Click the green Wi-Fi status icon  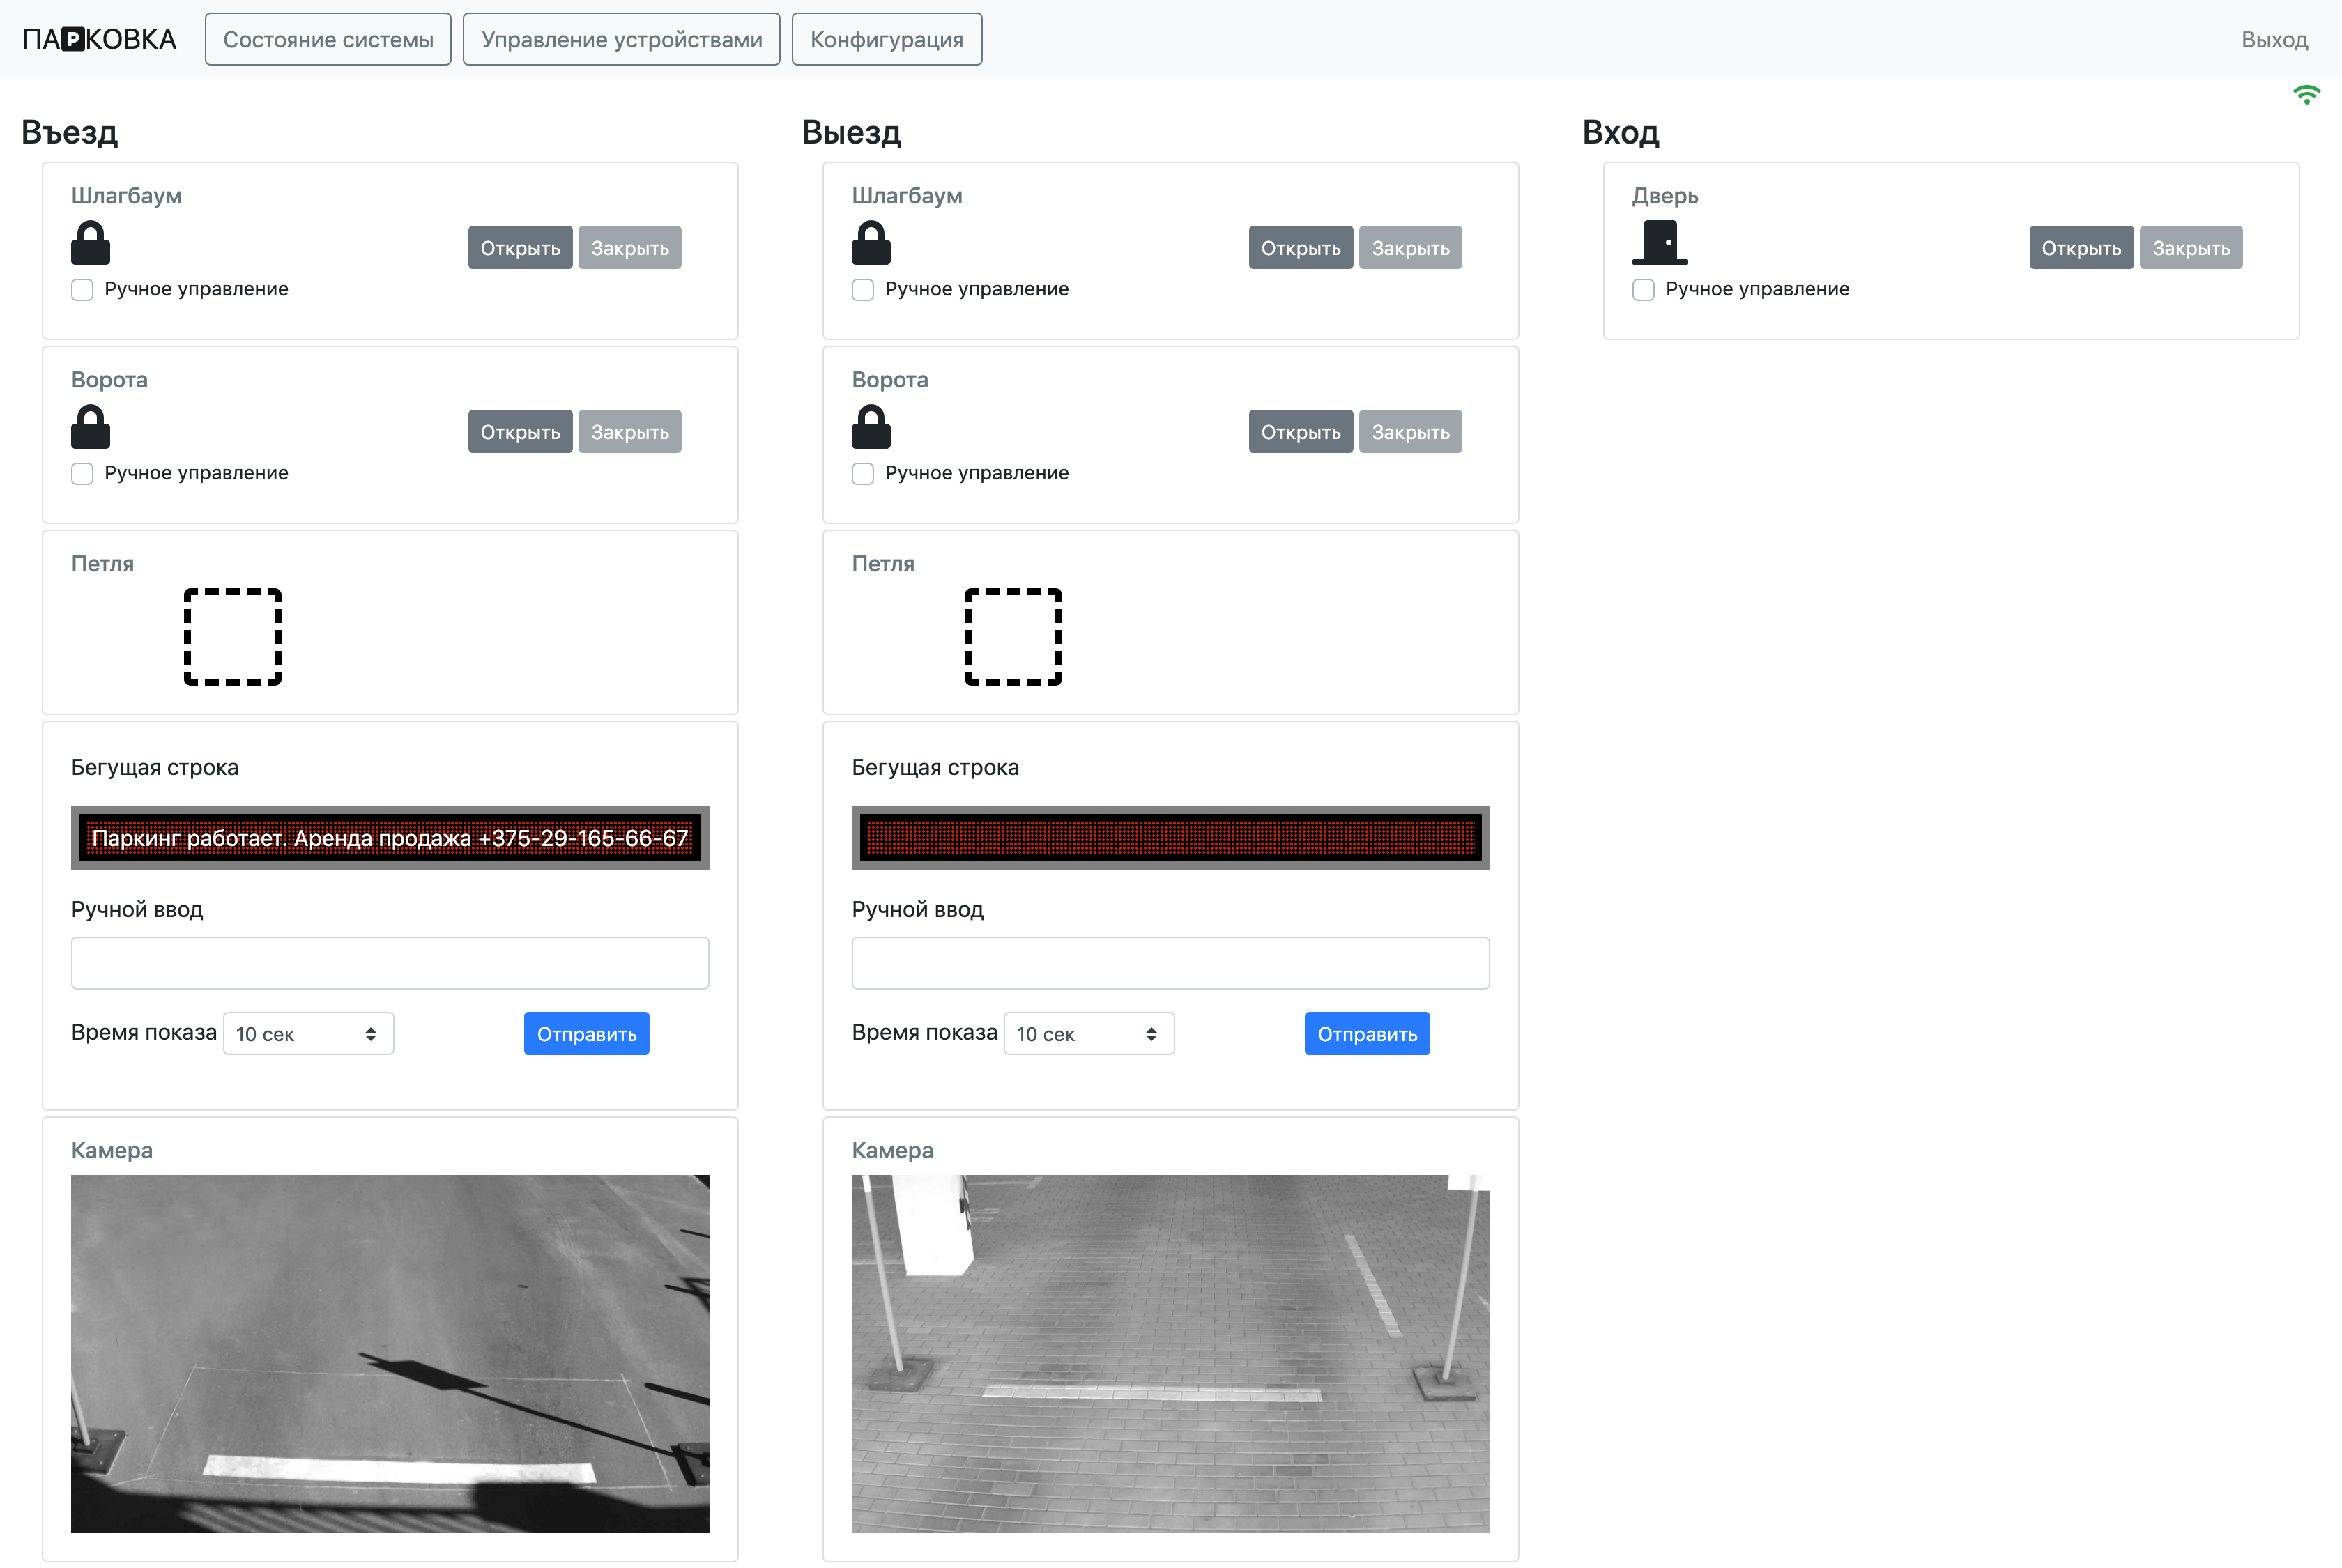(2306, 95)
